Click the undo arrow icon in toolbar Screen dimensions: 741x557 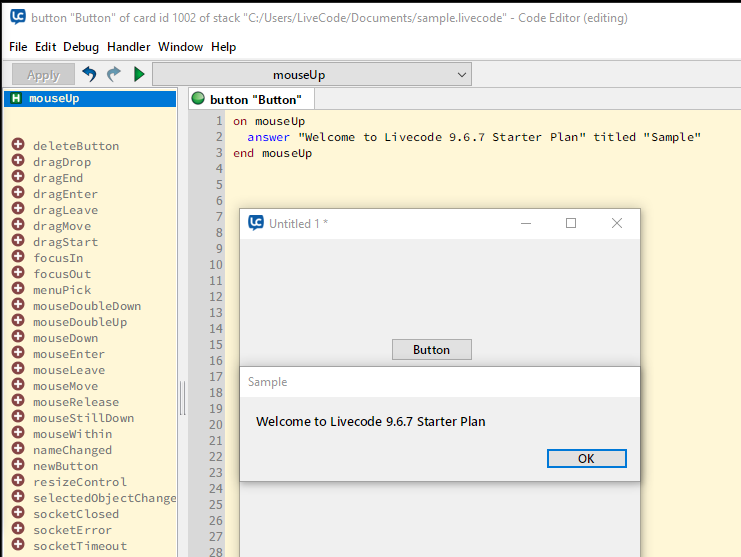pos(90,75)
